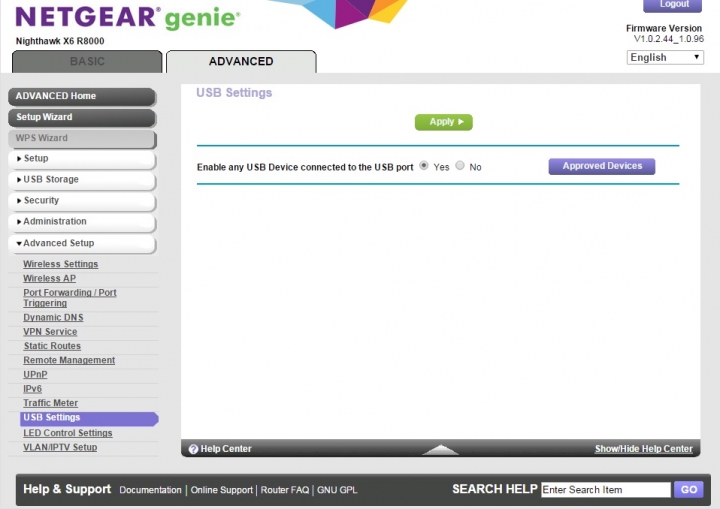The width and height of the screenshot is (720, 509).
Task: Click Nighthawk X6 R8000 model text
Action: click(x=60, y=41)
